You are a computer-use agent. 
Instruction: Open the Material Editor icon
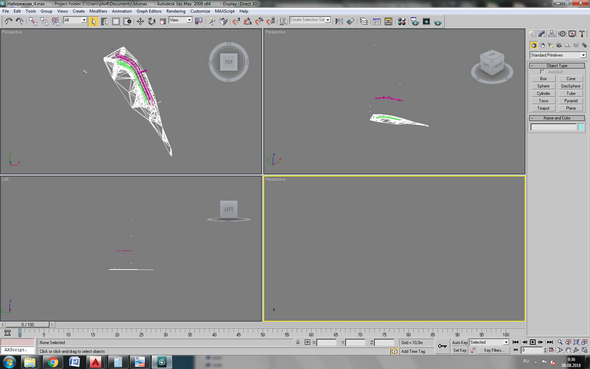pos(401,21)
